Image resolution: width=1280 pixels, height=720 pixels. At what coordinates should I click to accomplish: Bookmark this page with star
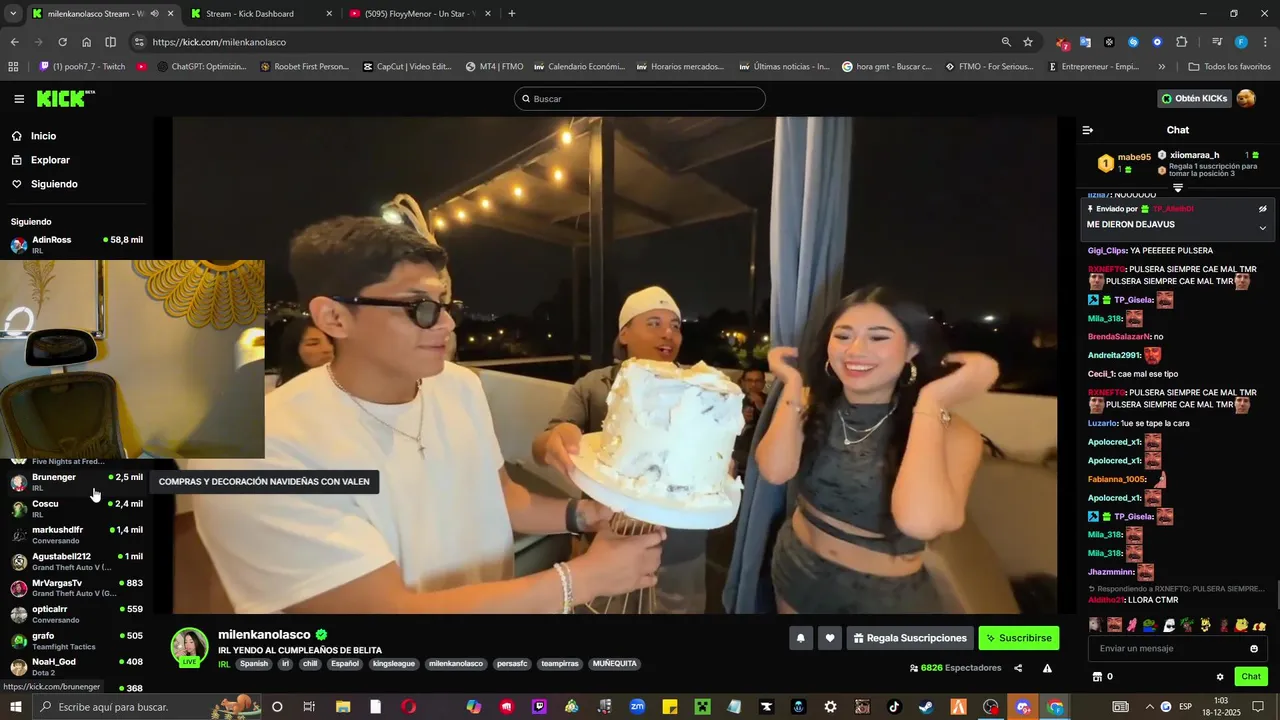[x=1028, y=42]
